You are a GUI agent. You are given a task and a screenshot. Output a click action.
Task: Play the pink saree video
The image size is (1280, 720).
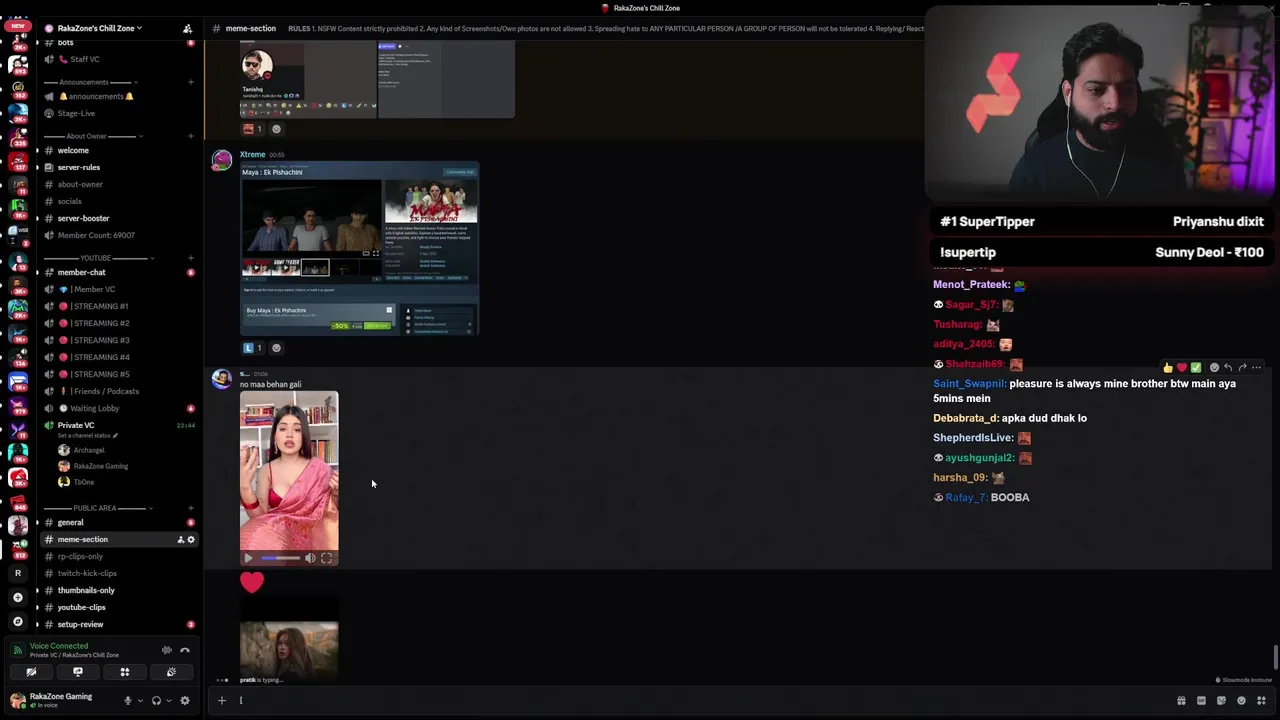(249, 558)
